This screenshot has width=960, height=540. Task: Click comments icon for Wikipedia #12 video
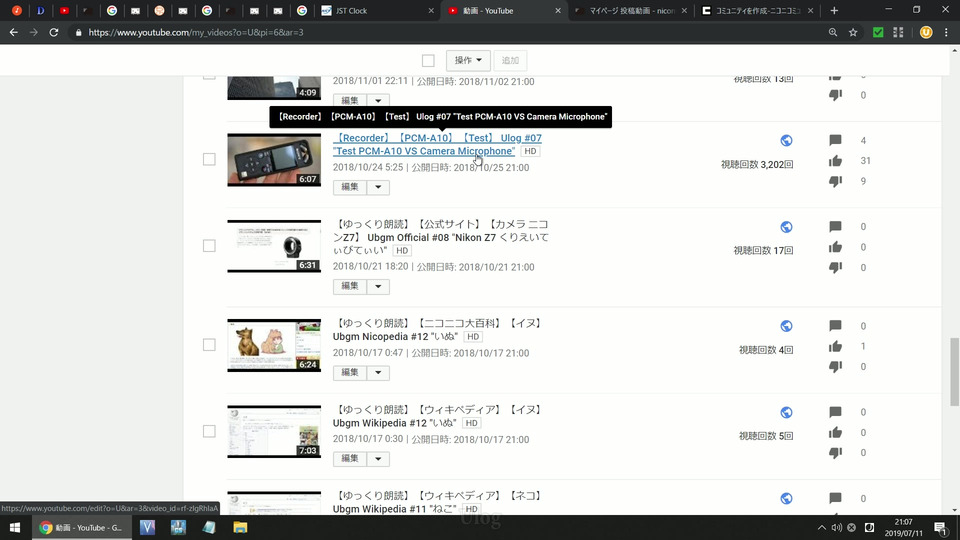click(835, 412)
